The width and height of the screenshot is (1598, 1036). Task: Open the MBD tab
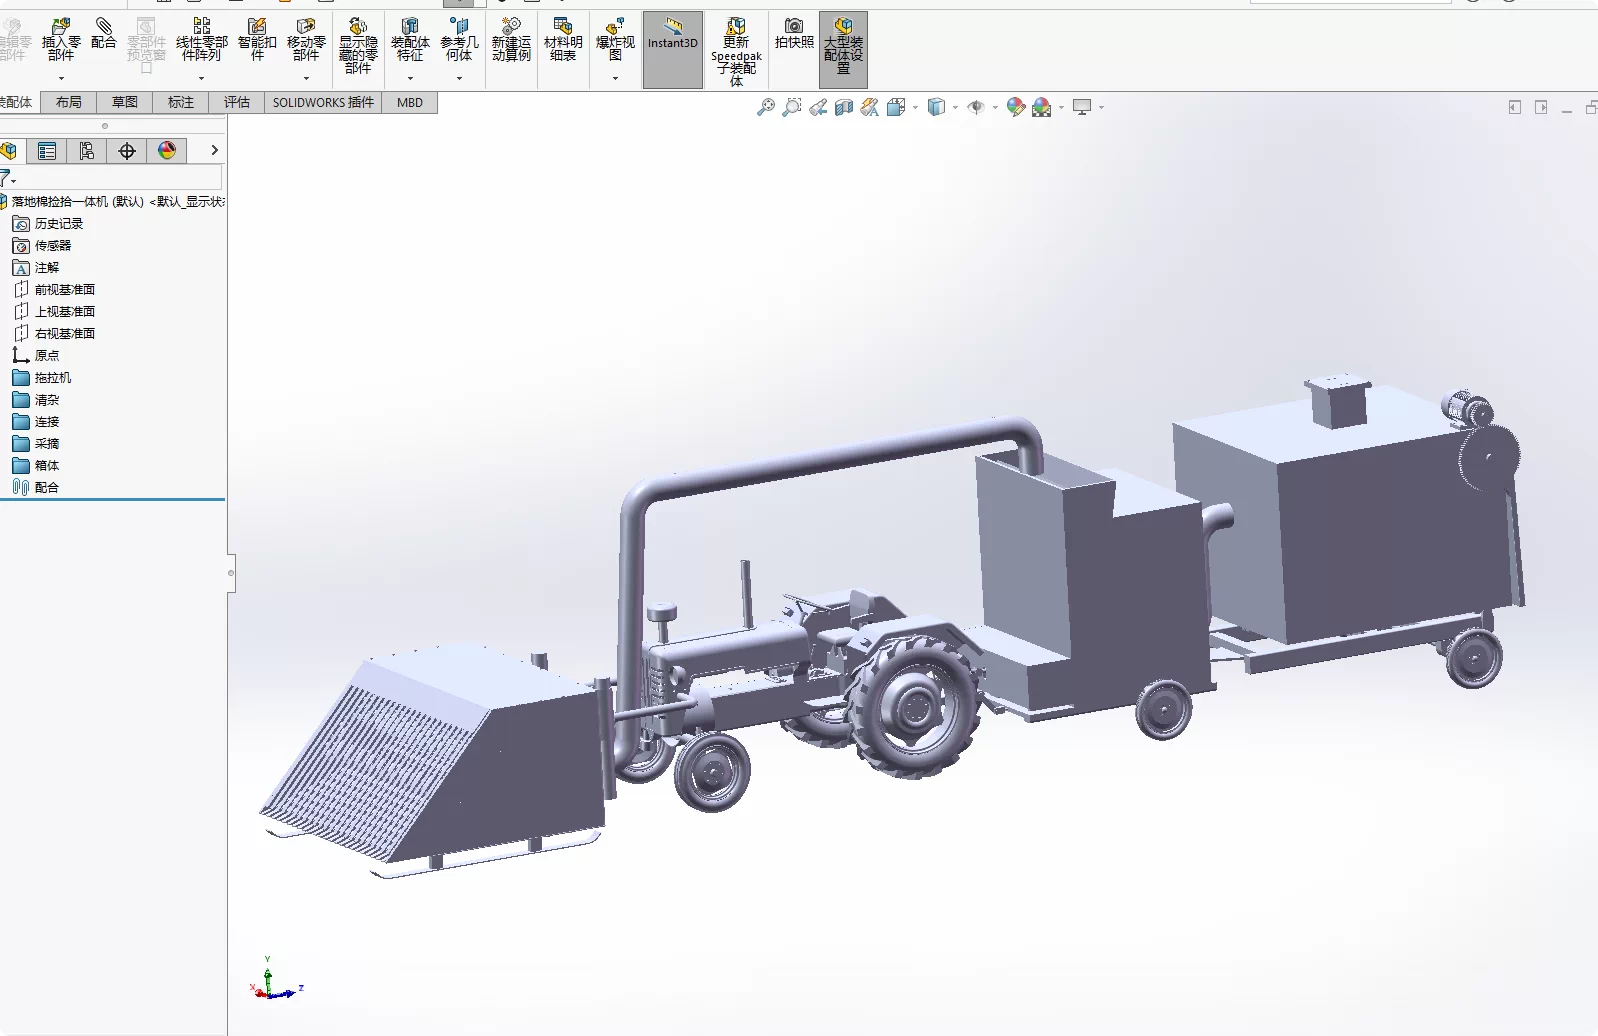410,102
